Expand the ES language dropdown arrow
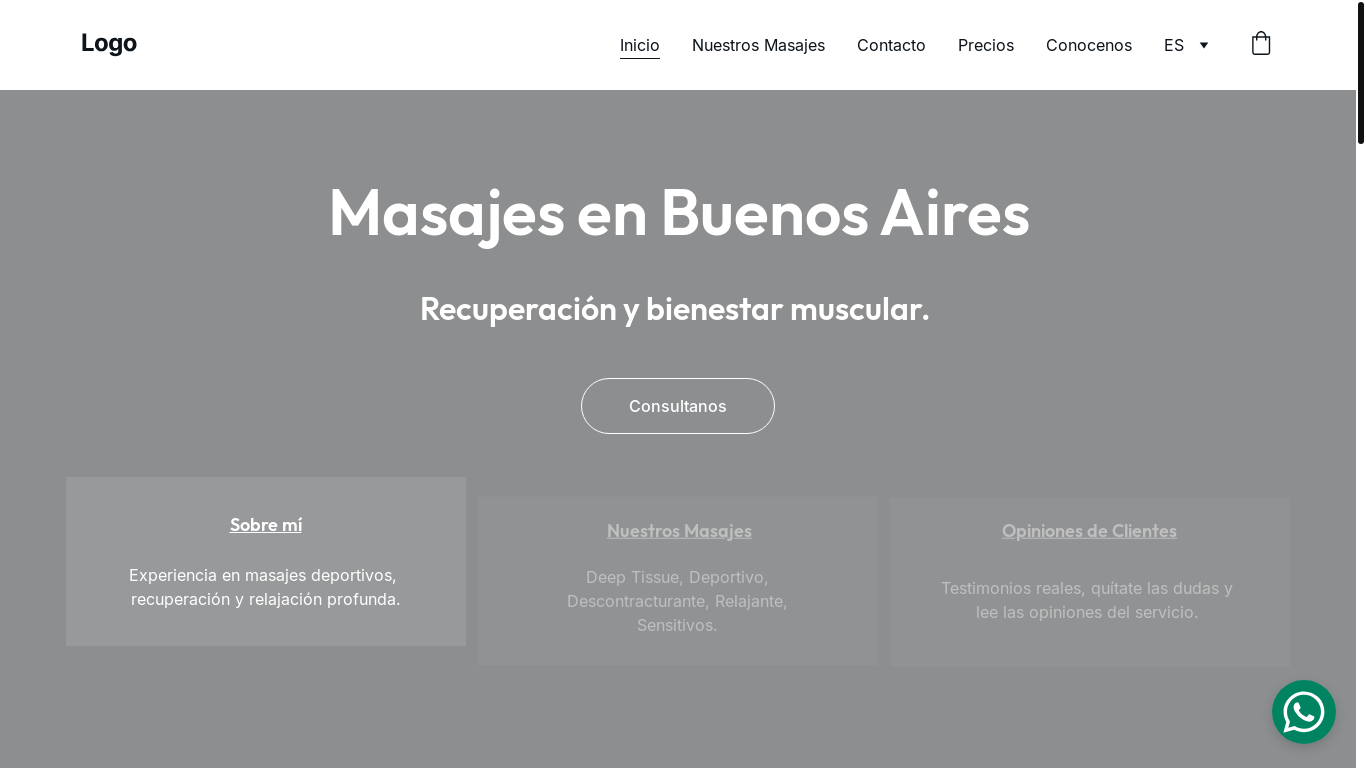 pos(1204,45)
